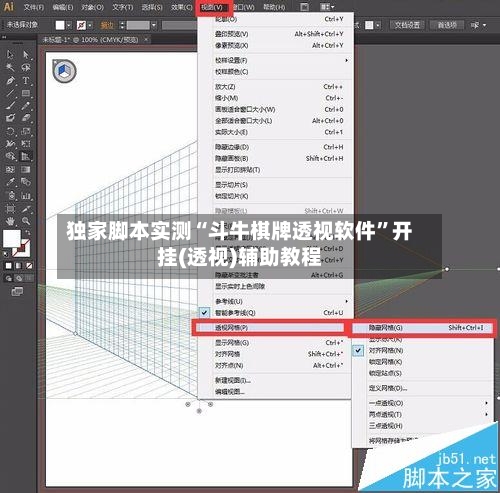Open the stroke color dropdown in control bar

click(x=90, y=25)
